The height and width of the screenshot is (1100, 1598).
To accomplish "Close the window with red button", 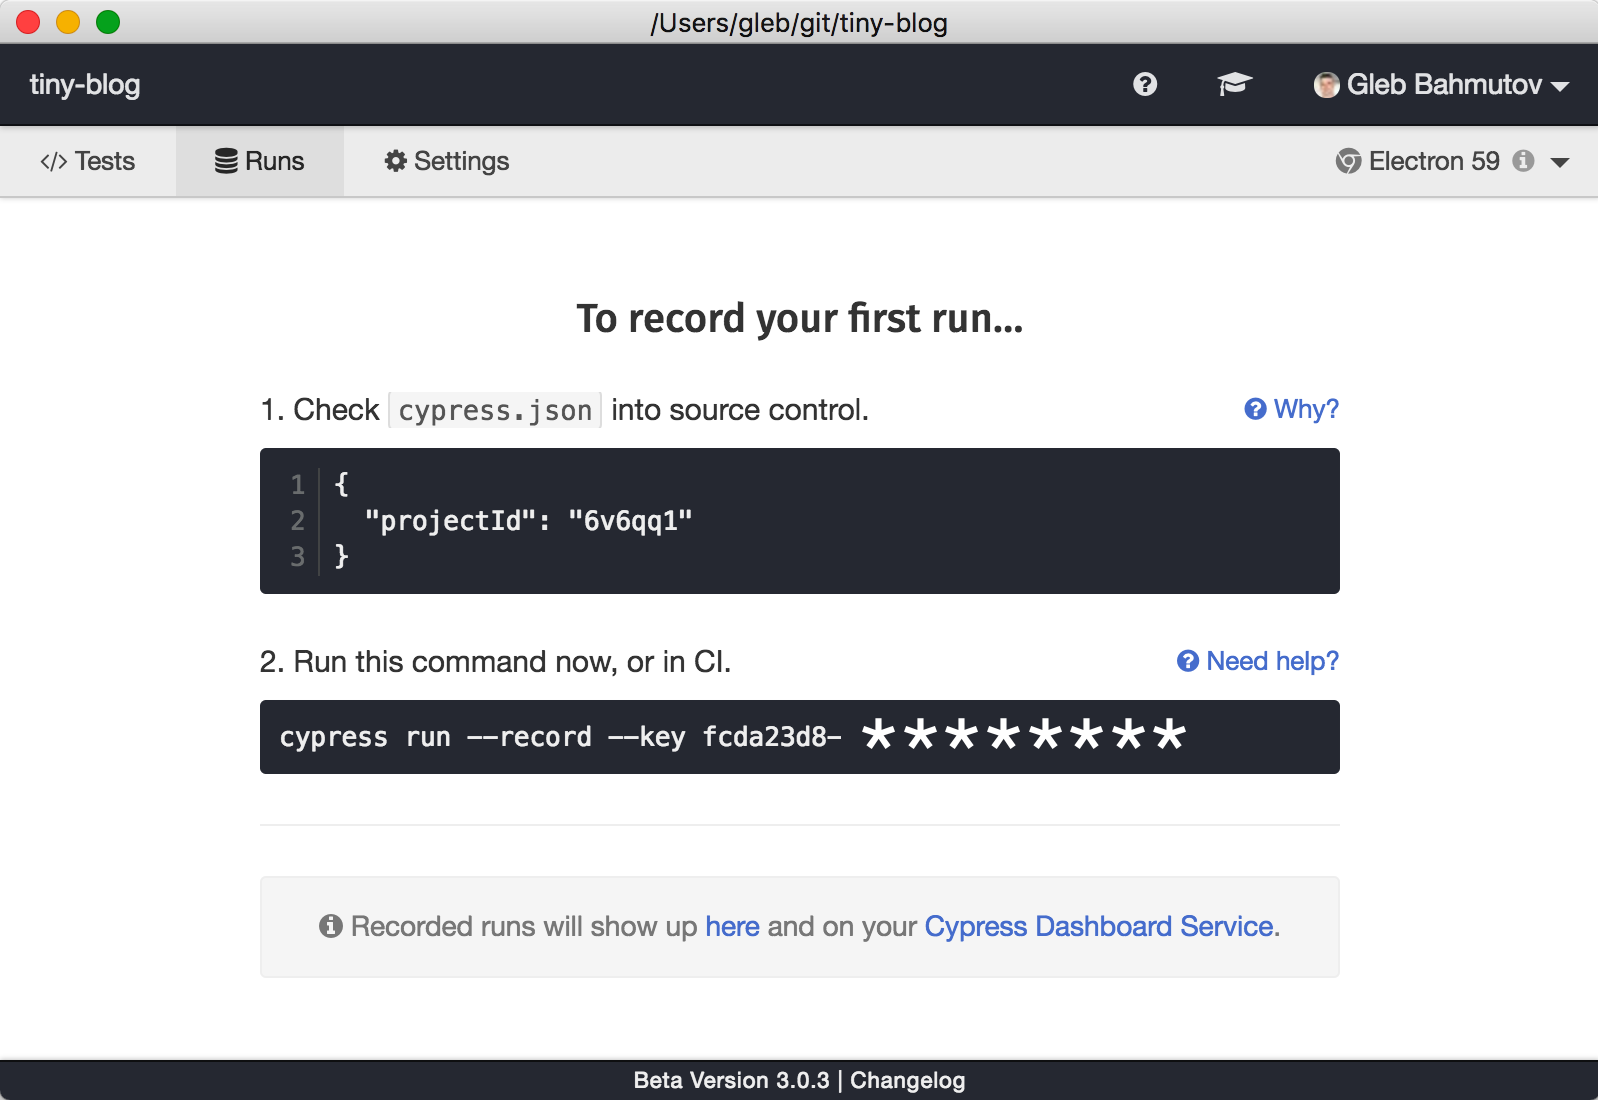I will click(28, 22).
